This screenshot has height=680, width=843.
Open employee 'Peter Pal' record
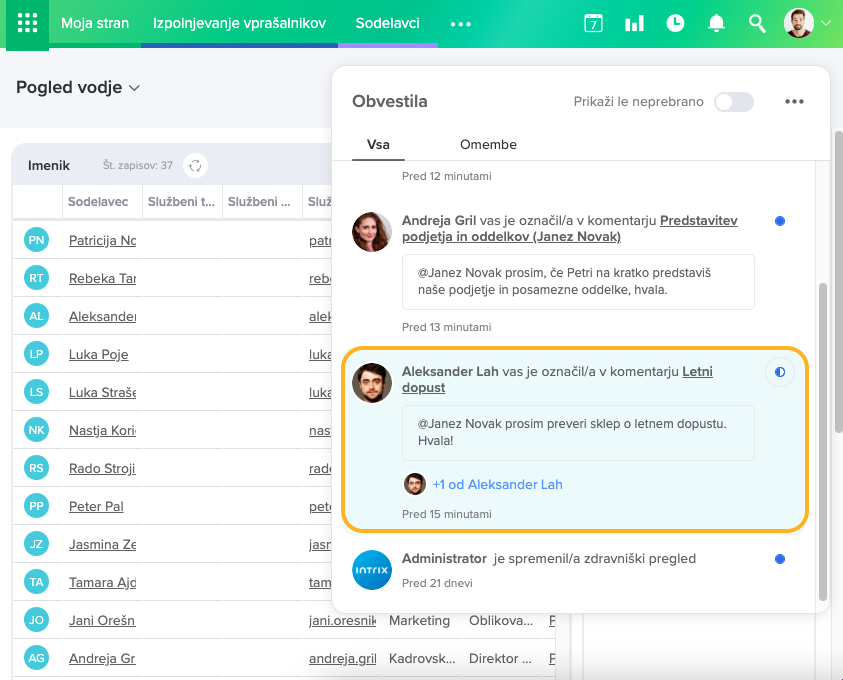tap(96, 507)
